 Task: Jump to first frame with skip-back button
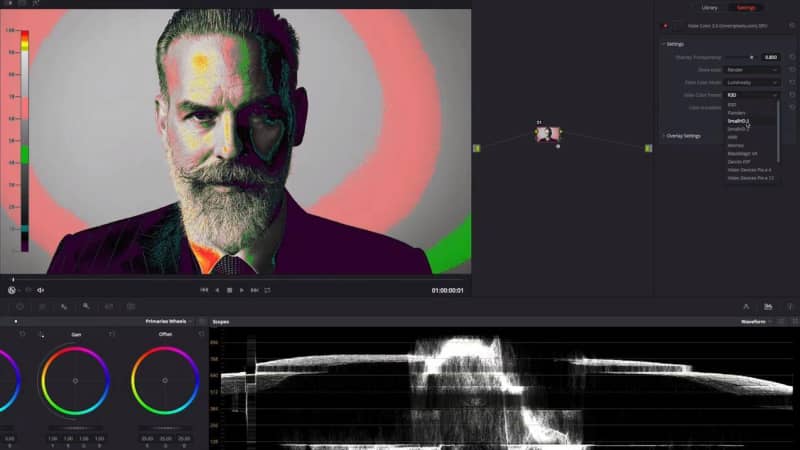(x=204, y=290)
